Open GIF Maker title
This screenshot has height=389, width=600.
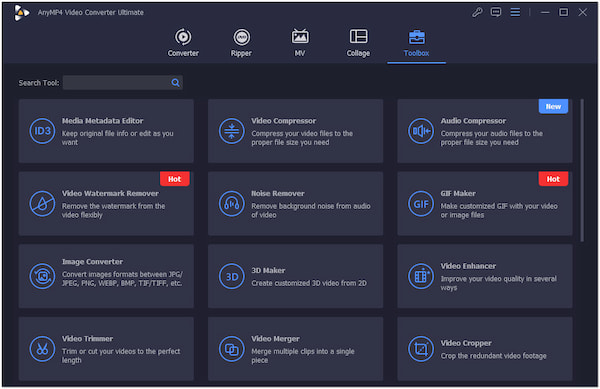pyautogui.click(x=458, y=194)
